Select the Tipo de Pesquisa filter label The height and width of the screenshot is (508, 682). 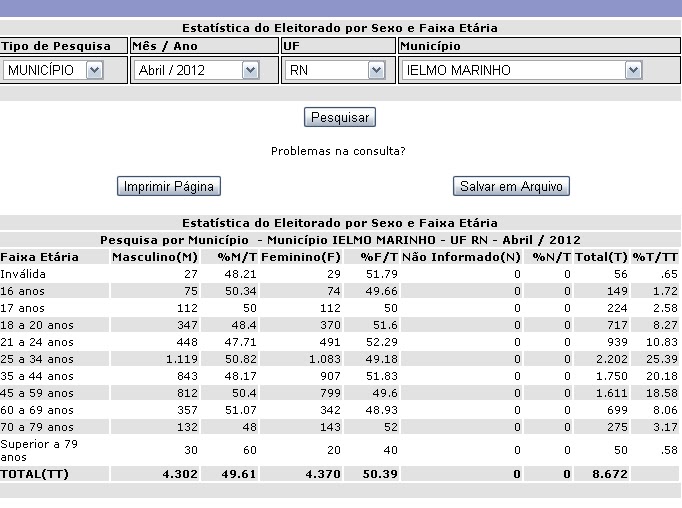pos(56,46)
